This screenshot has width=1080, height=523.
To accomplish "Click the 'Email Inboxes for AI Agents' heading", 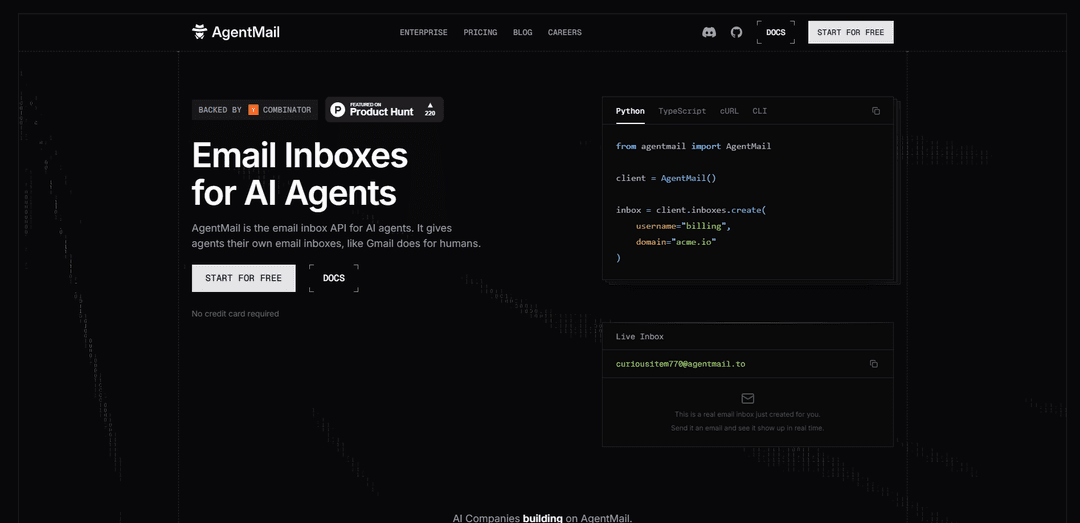I will click(300, 174).
